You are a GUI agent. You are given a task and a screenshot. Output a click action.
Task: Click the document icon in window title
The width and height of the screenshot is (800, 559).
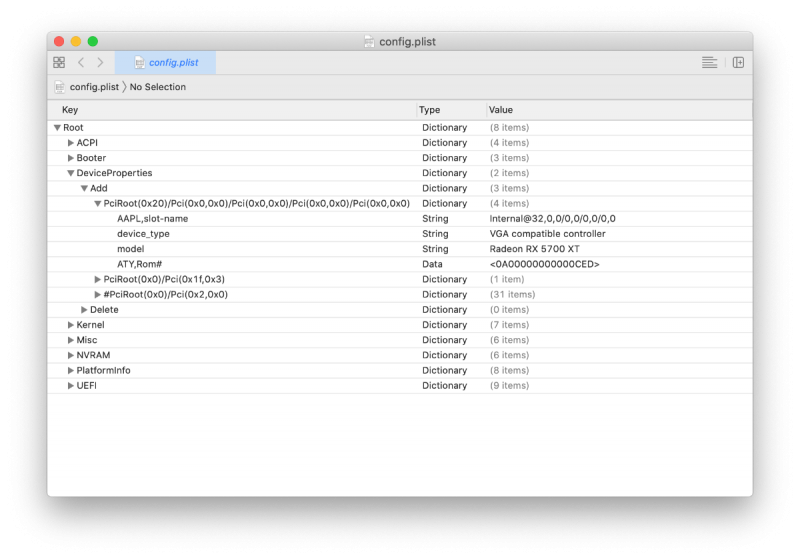(x=369, y=42)
